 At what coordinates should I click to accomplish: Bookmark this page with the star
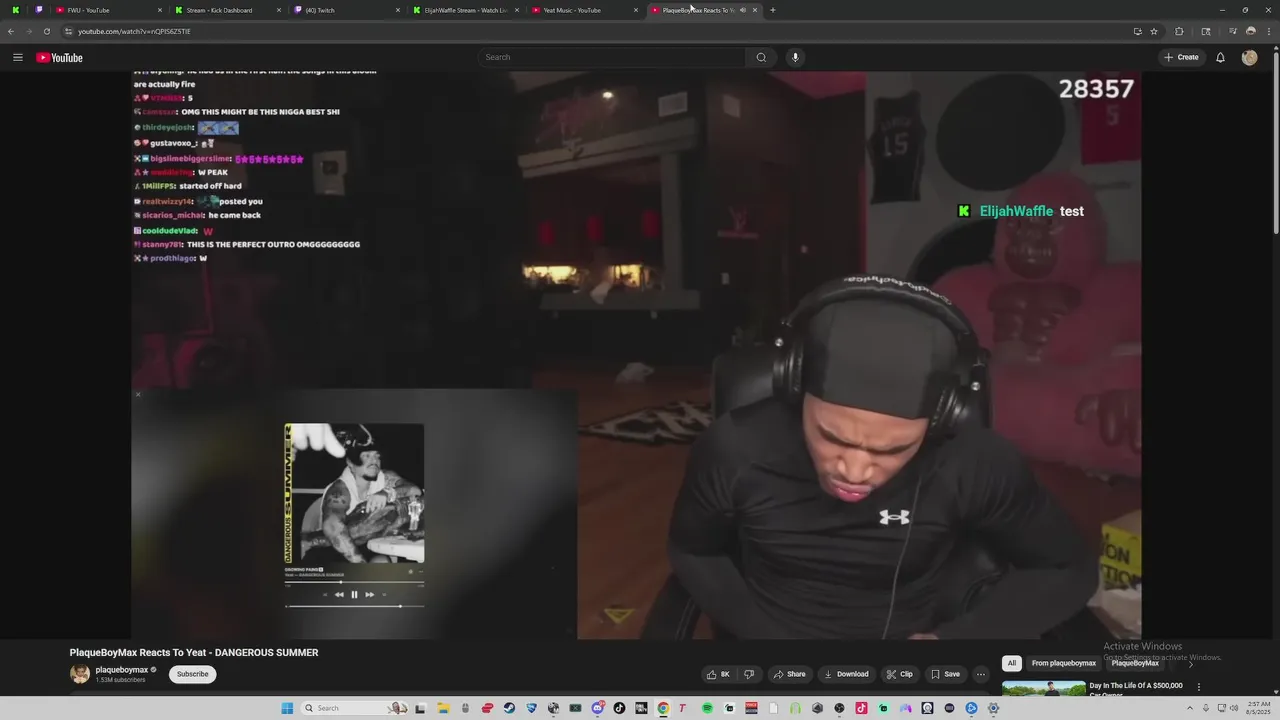(1154, 31)
